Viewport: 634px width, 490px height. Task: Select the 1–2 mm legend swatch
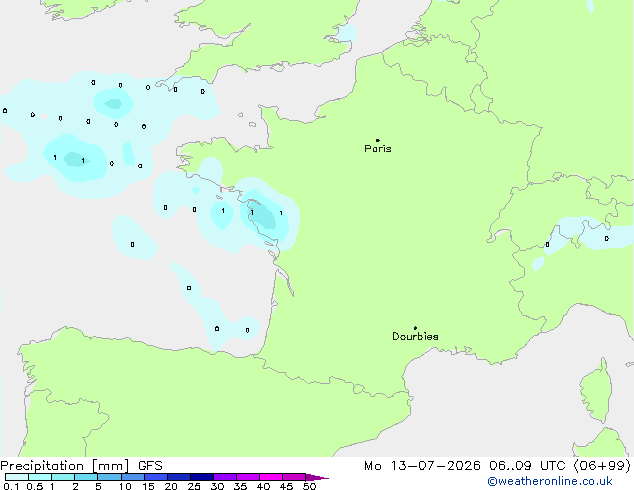[63, 477]
